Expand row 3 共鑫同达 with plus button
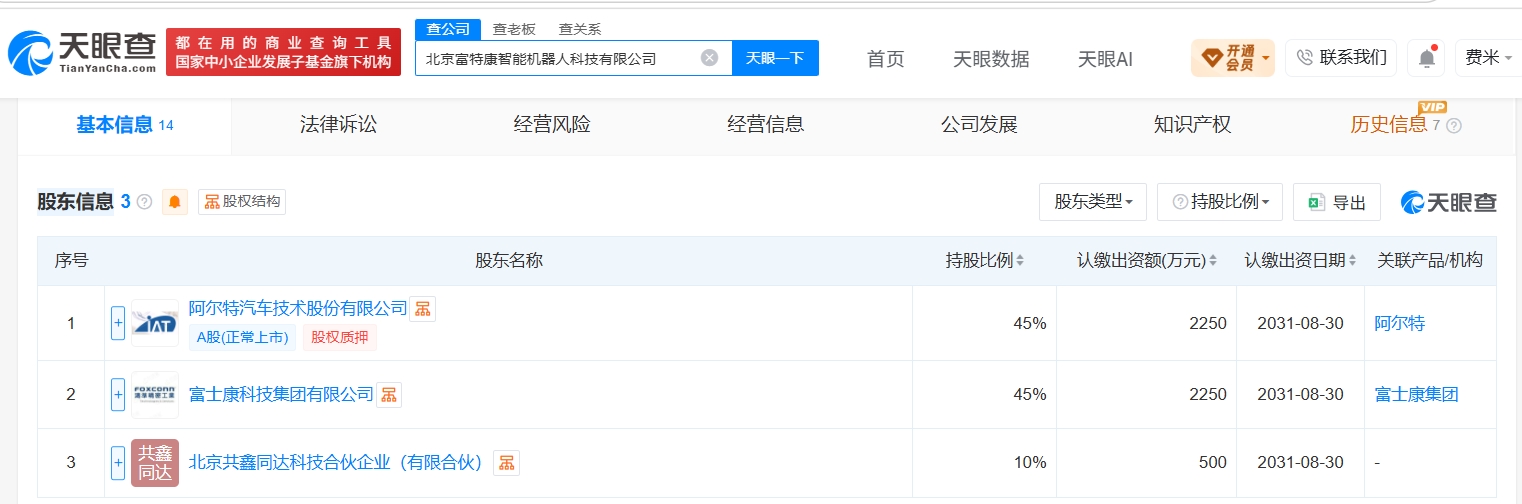 tap(118, 463)
